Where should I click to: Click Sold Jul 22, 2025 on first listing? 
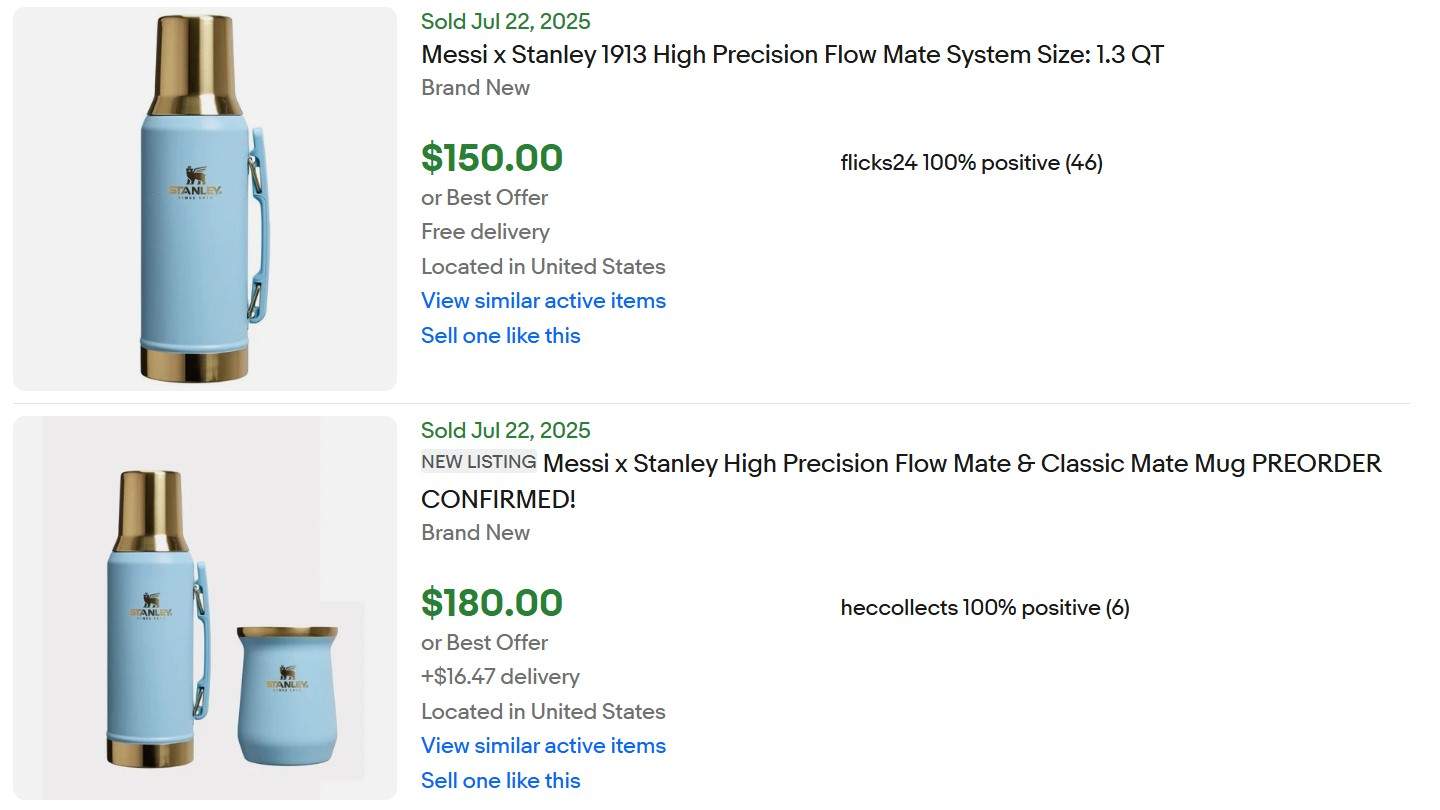click(506, 21)
